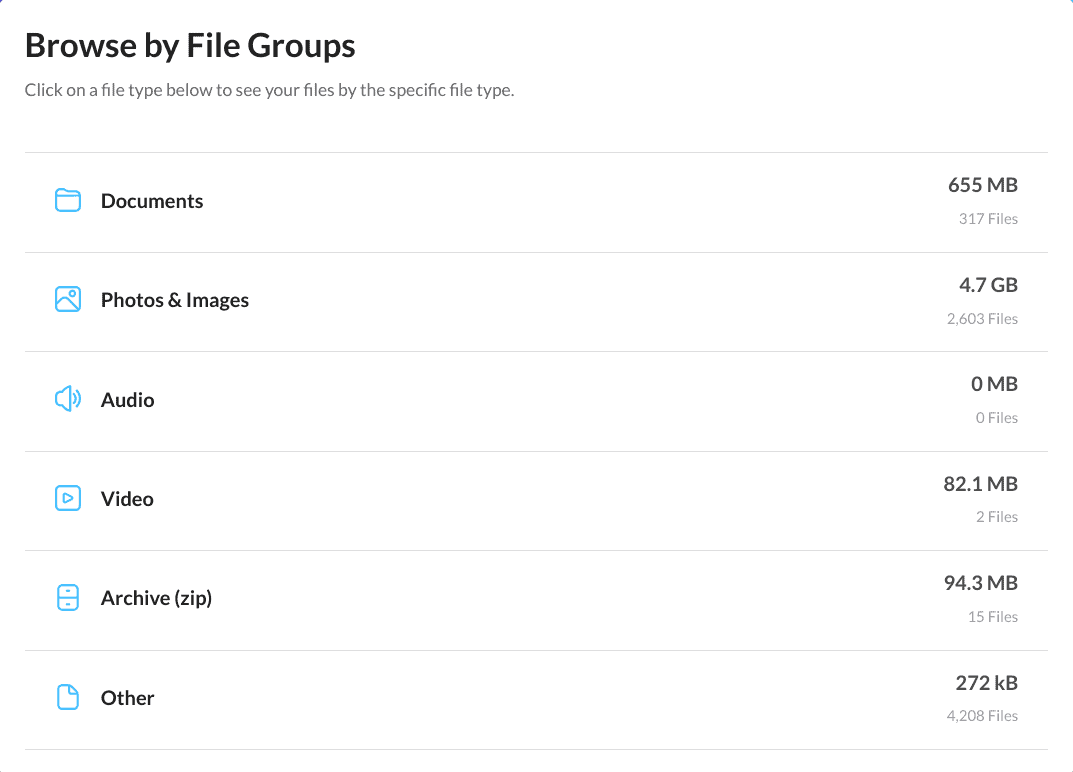Select the 82.1 MB label for Video
The width and height of the screenshot is (1073, 772).
click(980, 484)
